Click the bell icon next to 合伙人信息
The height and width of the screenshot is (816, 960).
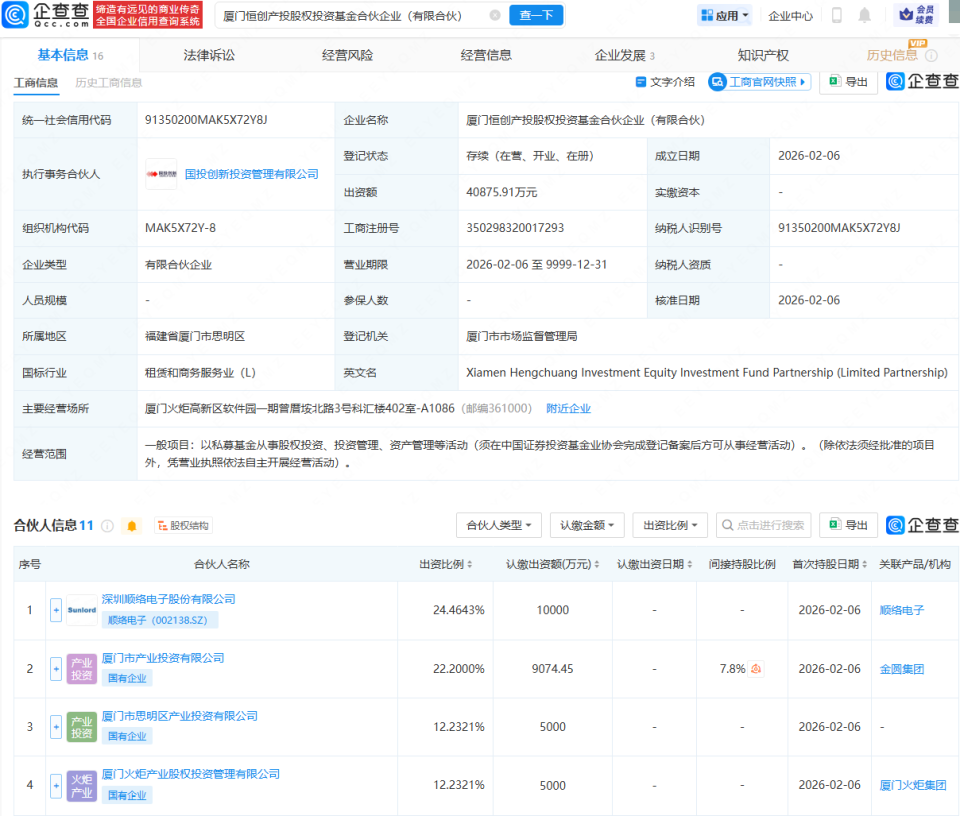click(131, 525)
